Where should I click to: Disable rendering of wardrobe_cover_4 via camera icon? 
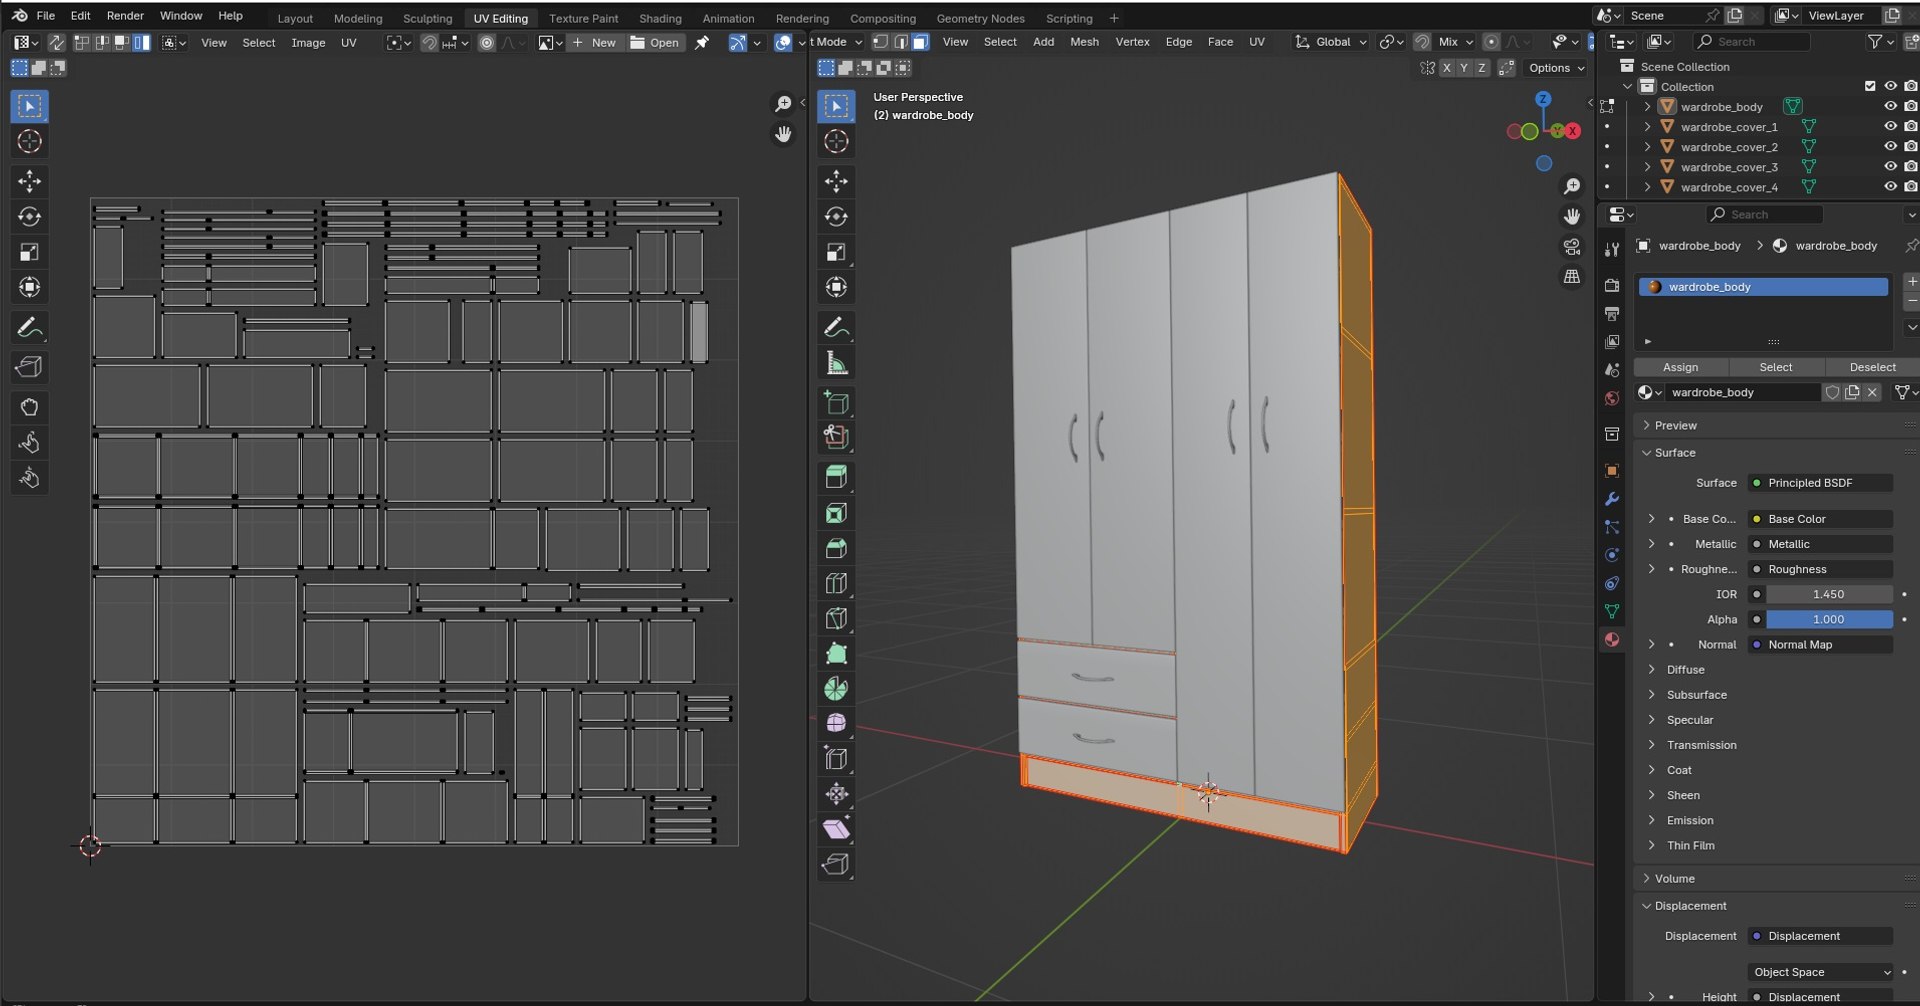(x=1910, y=187)
